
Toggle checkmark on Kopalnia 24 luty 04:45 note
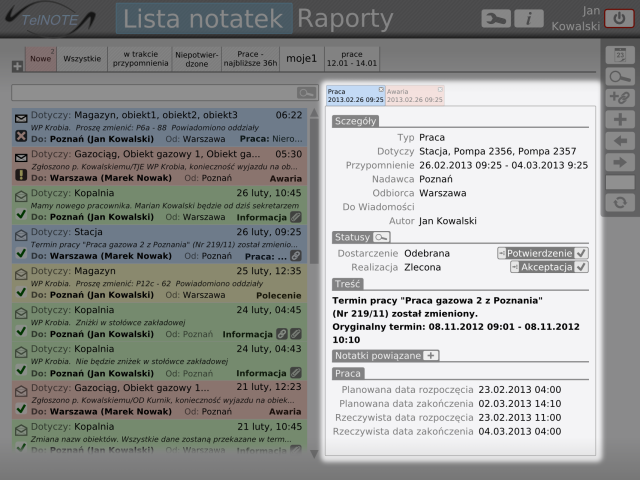pyautogui.click(x=21, y=331)
